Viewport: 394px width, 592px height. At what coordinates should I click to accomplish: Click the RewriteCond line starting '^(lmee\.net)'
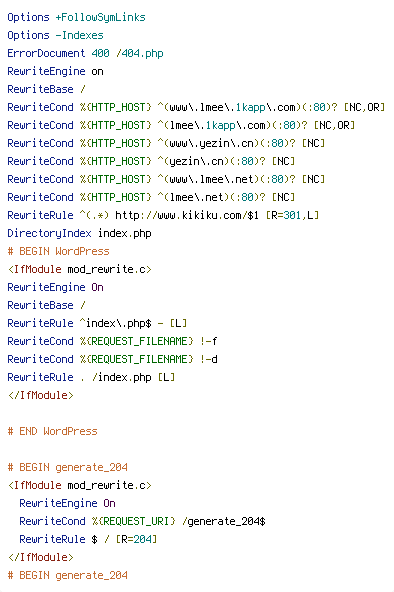coord(151,197)
